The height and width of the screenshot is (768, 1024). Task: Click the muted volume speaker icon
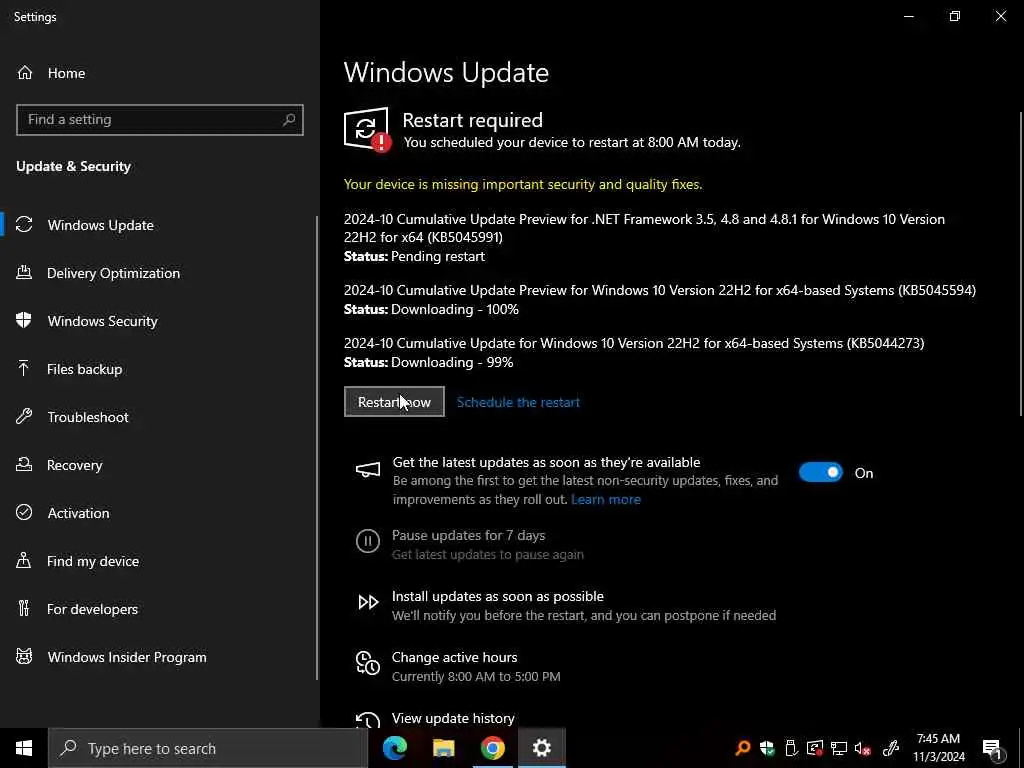click(863, 749)
